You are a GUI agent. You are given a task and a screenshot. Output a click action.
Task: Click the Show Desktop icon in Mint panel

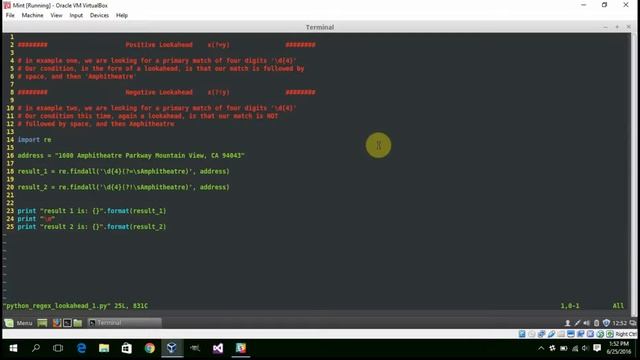(42, 323)
